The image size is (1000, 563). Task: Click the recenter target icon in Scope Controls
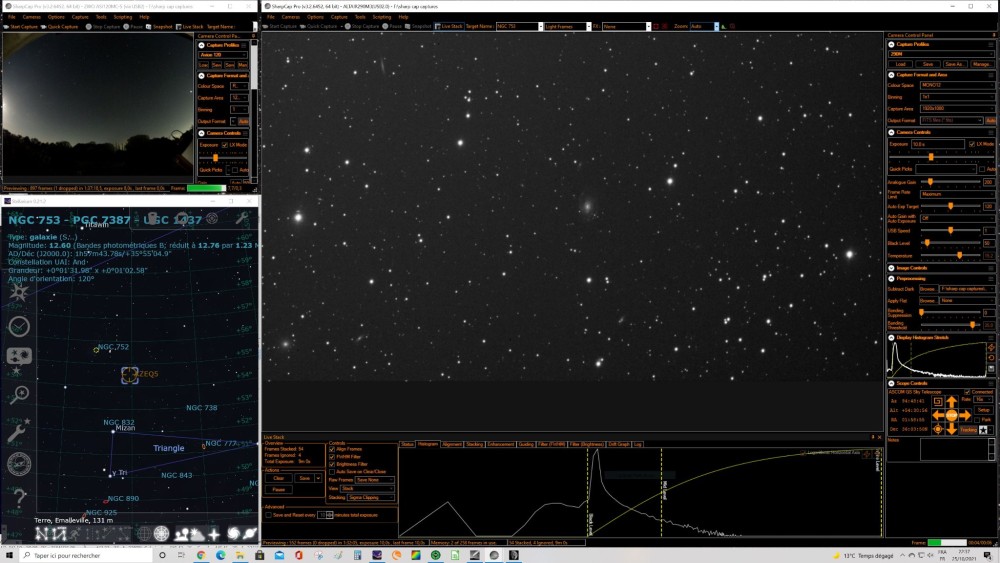938,429
